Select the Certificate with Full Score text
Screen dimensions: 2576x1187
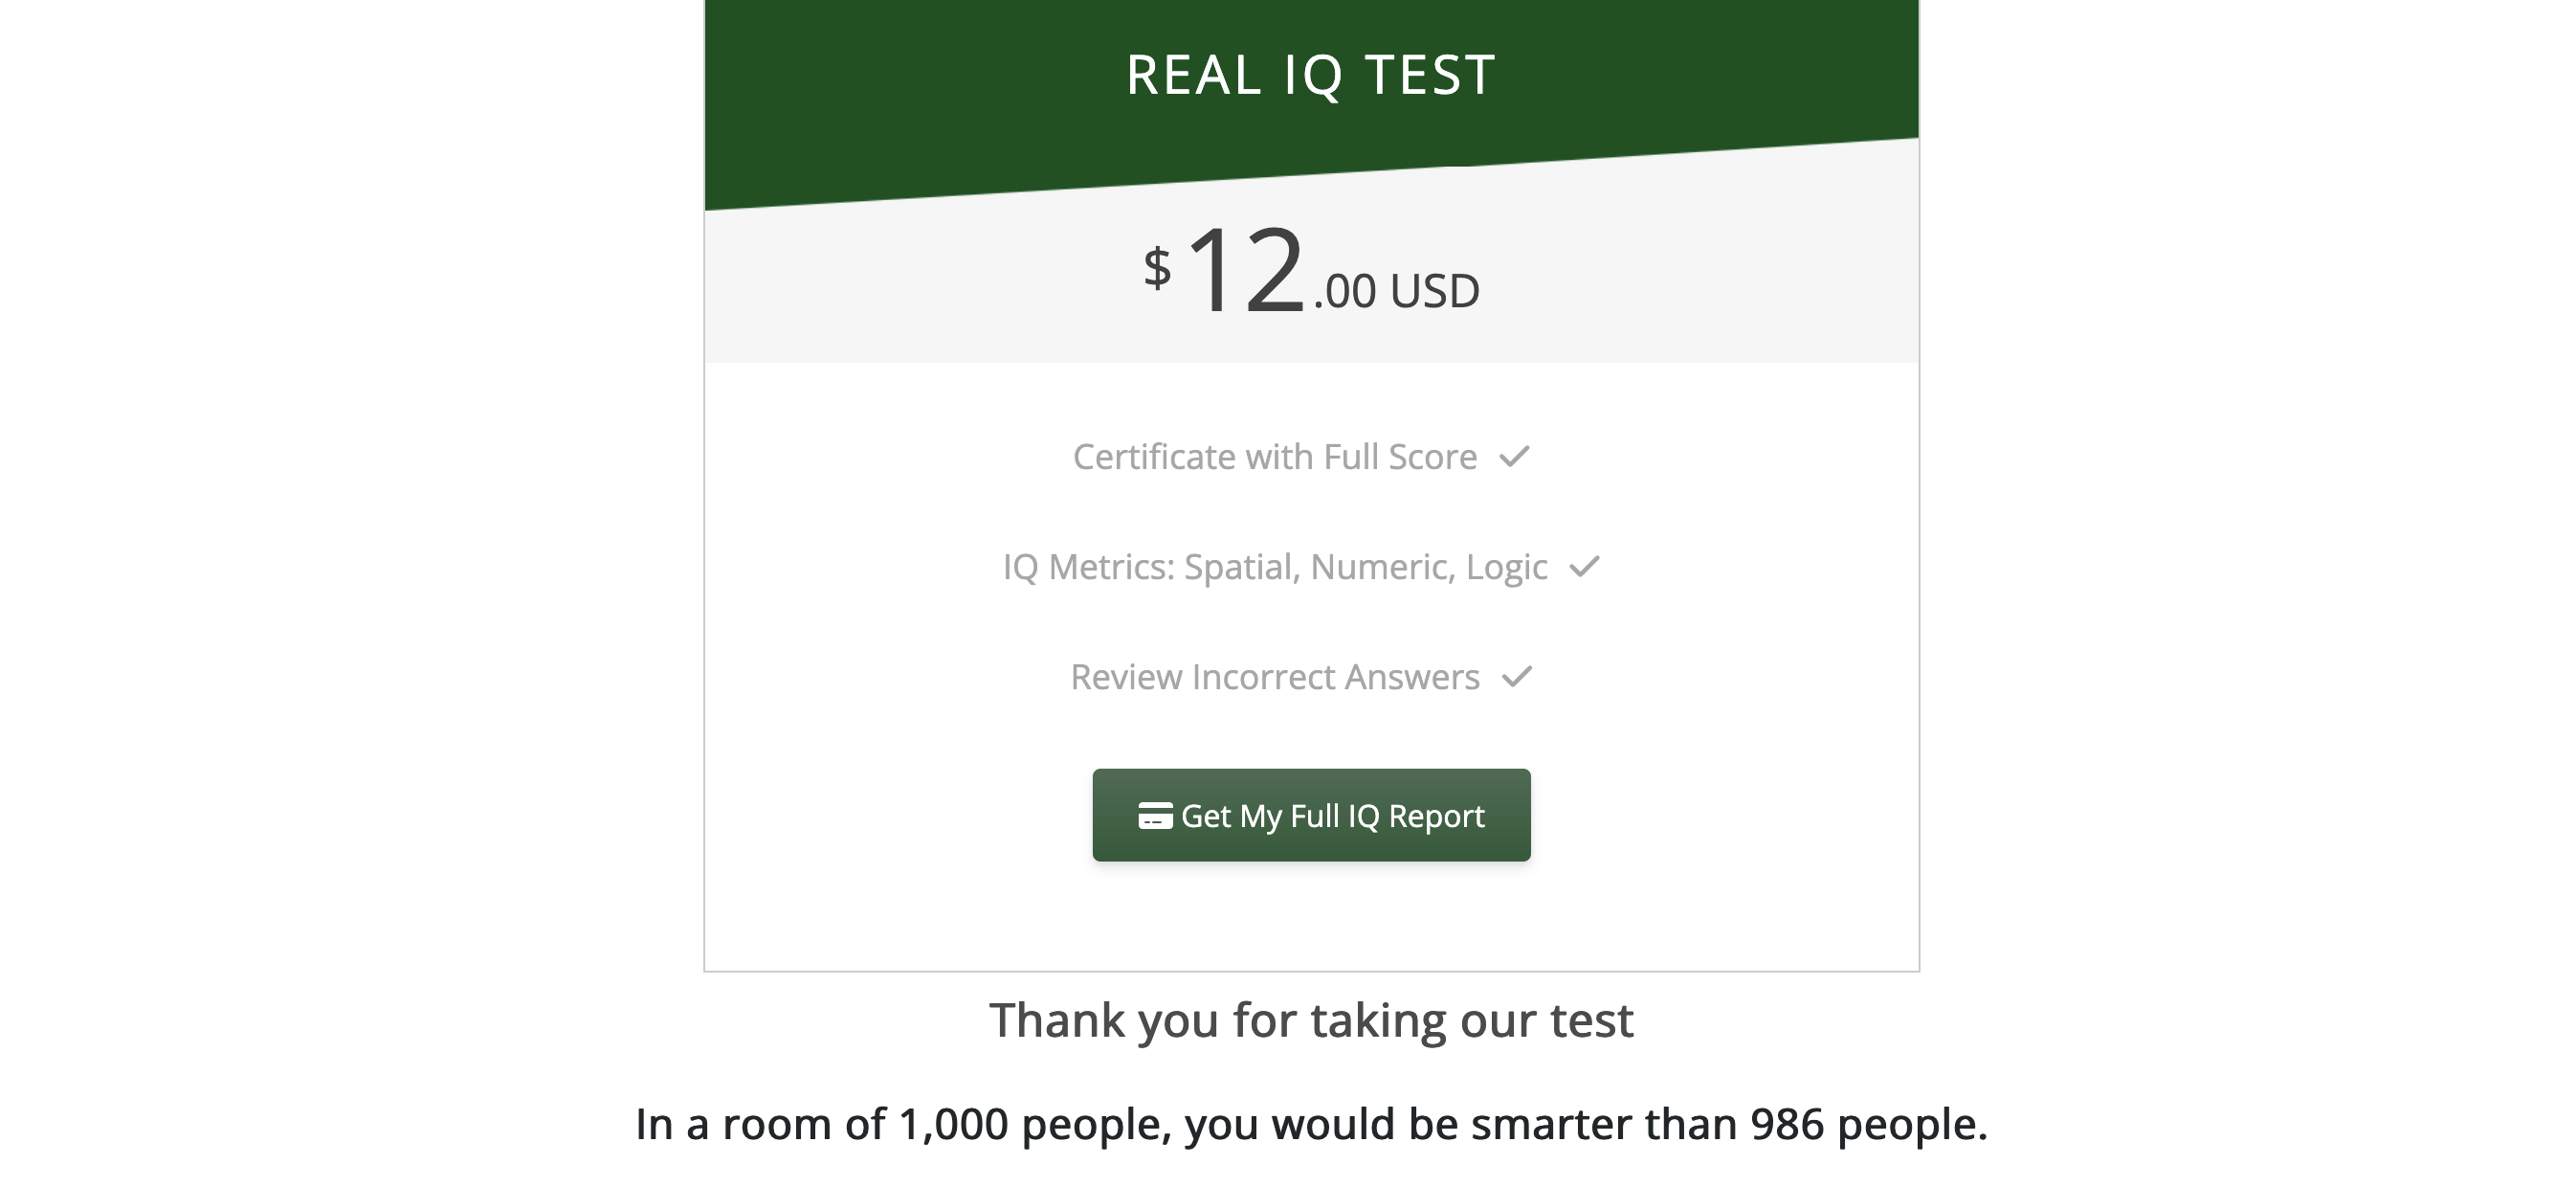pos(1275,457)
